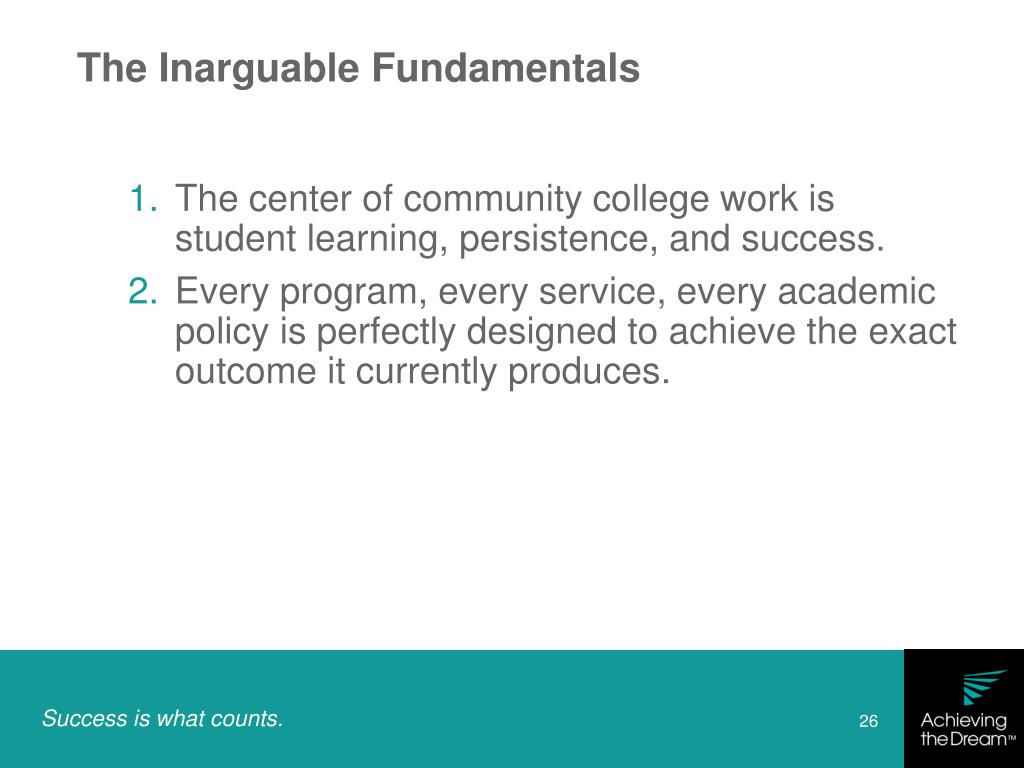Click the teal footer banner
The height and width of the screenshot is (768, 1024).
(x=452, y=709)
